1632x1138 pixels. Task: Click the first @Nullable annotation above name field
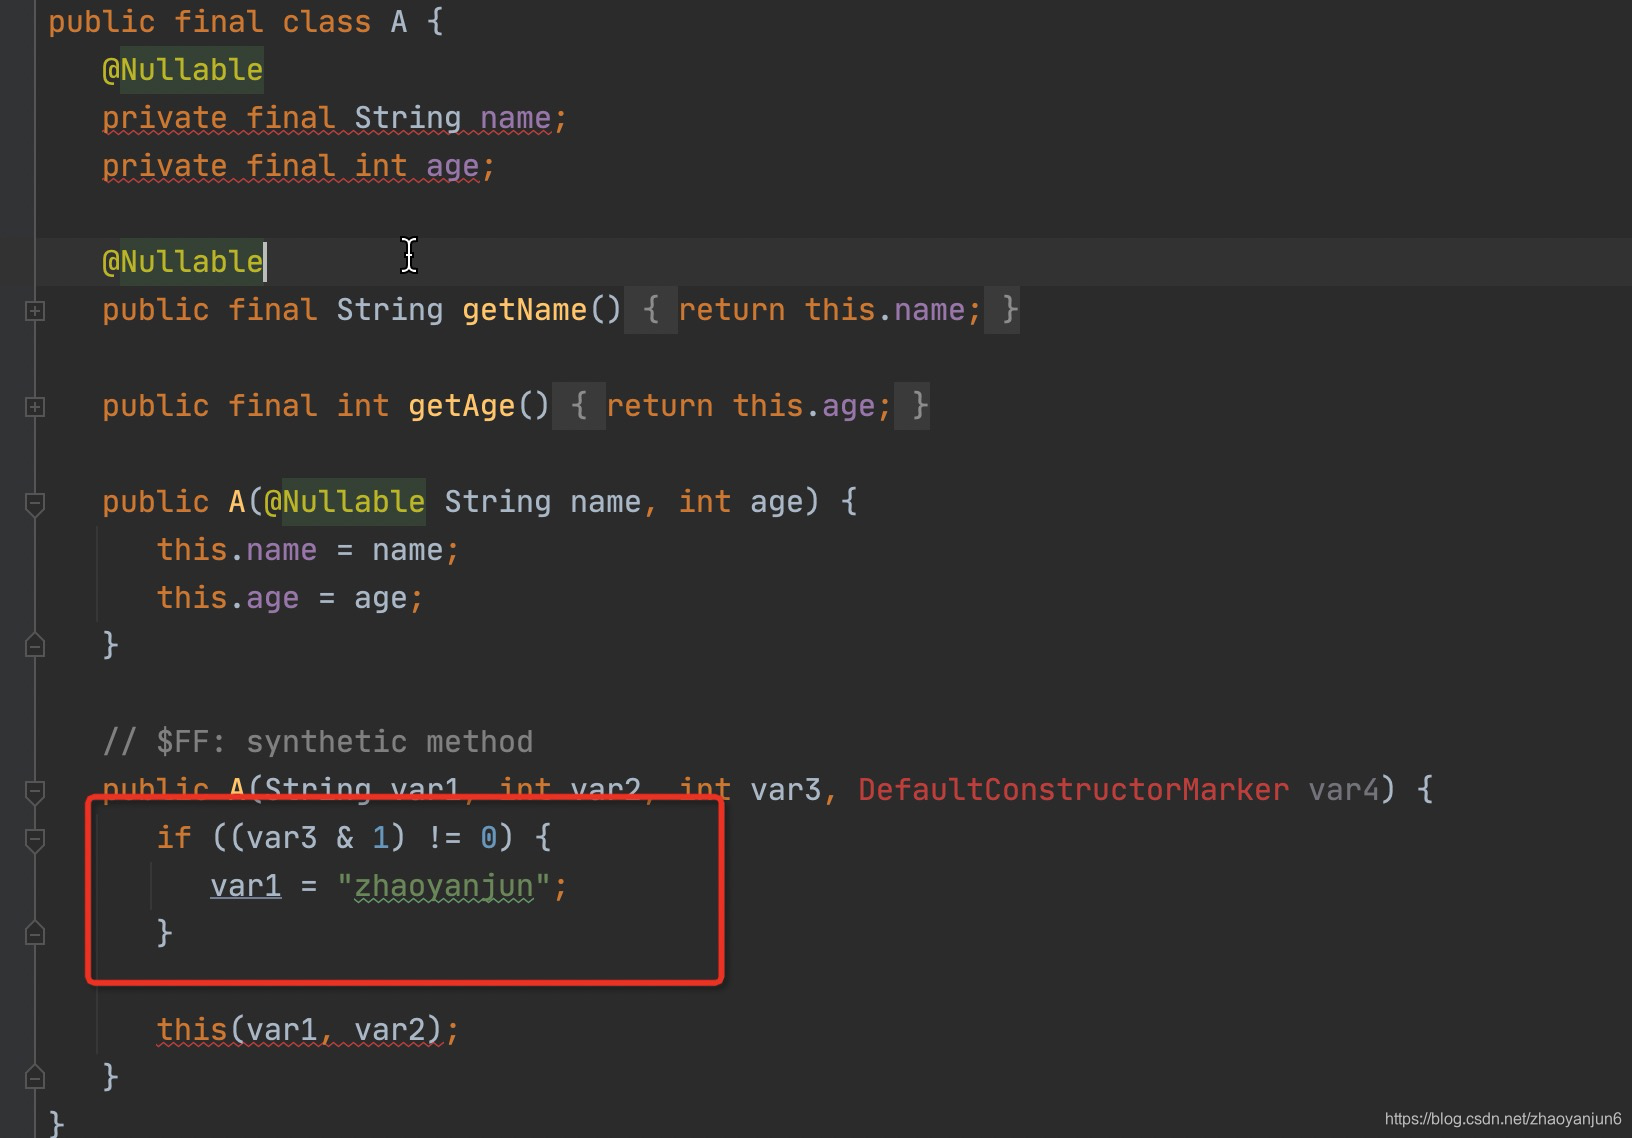[x=182, y=70]
